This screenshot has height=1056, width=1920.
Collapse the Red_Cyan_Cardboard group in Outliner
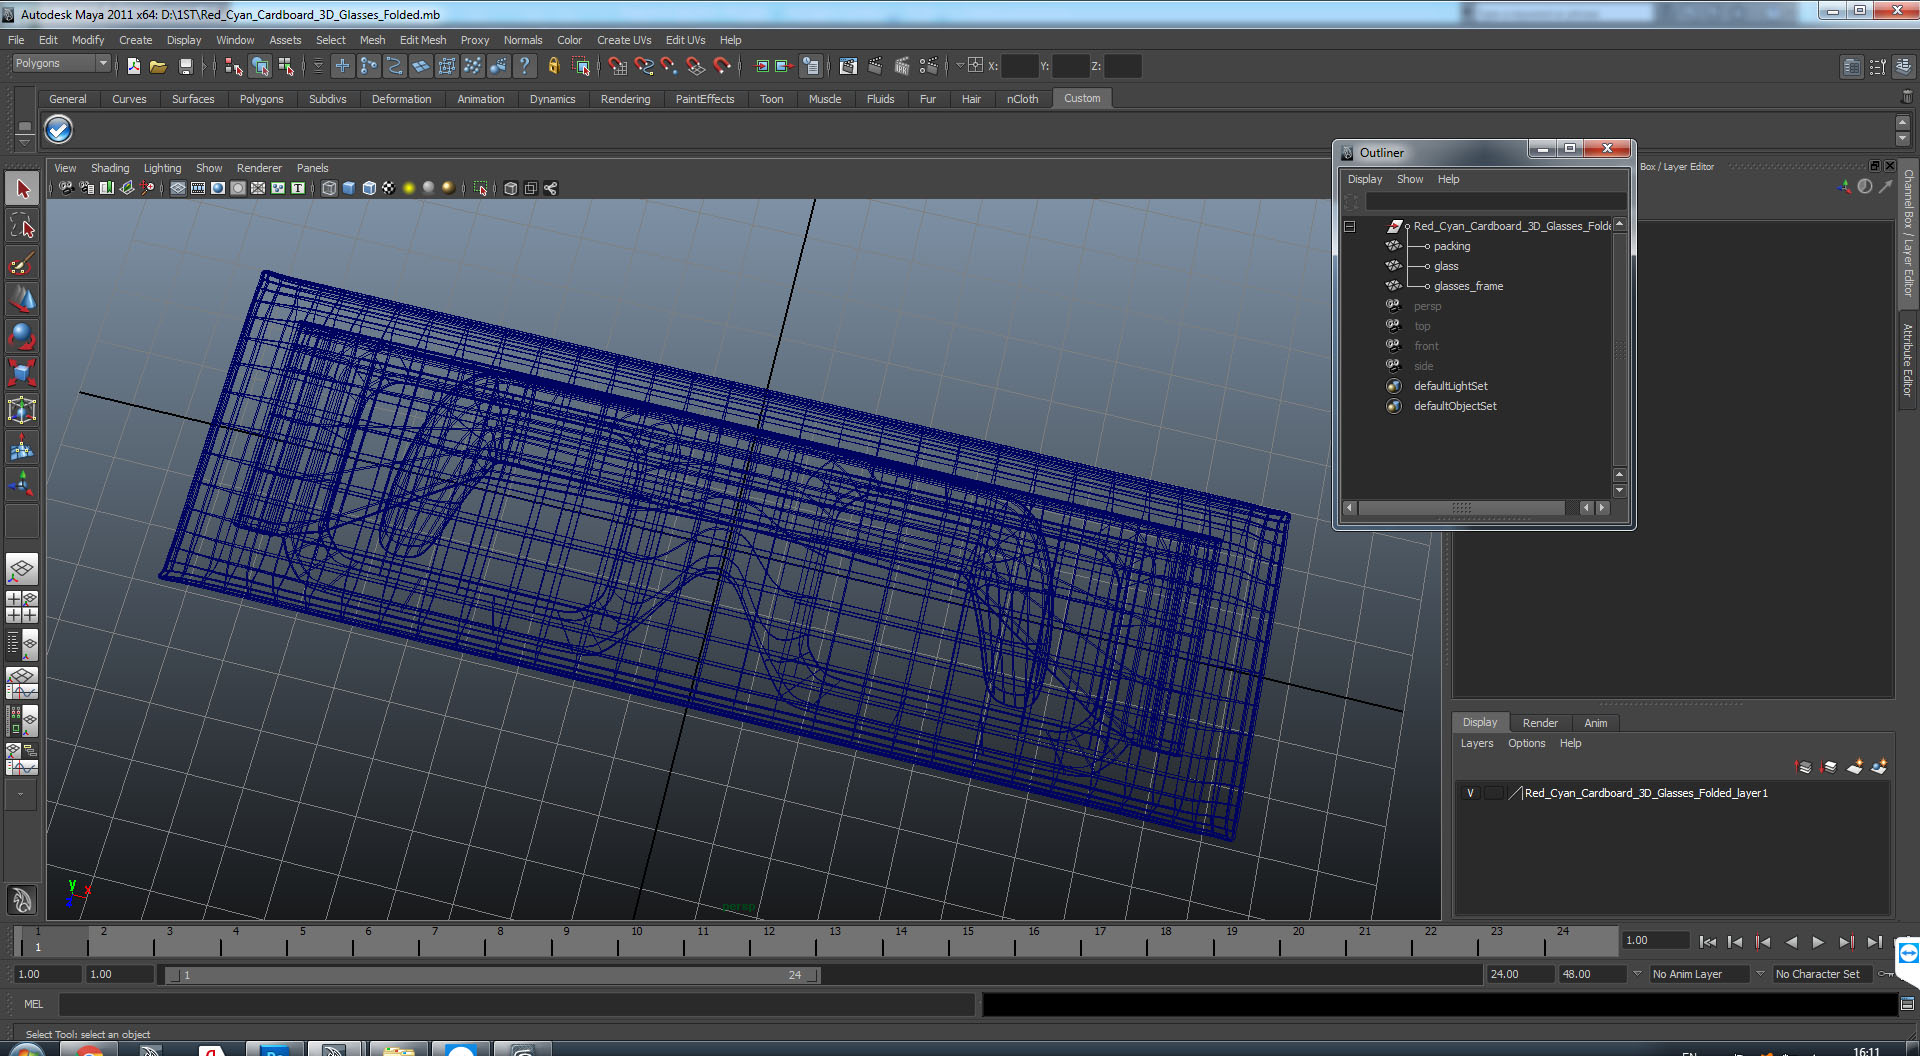[1349, 227]
